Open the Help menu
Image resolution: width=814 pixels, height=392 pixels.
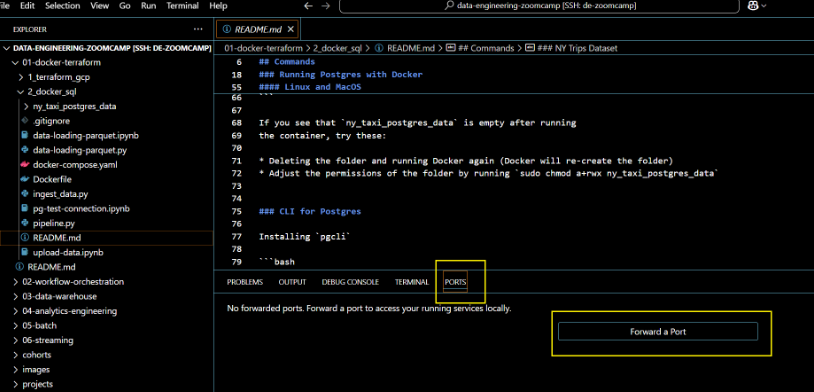pyautogui.click(x=218, y=6)
